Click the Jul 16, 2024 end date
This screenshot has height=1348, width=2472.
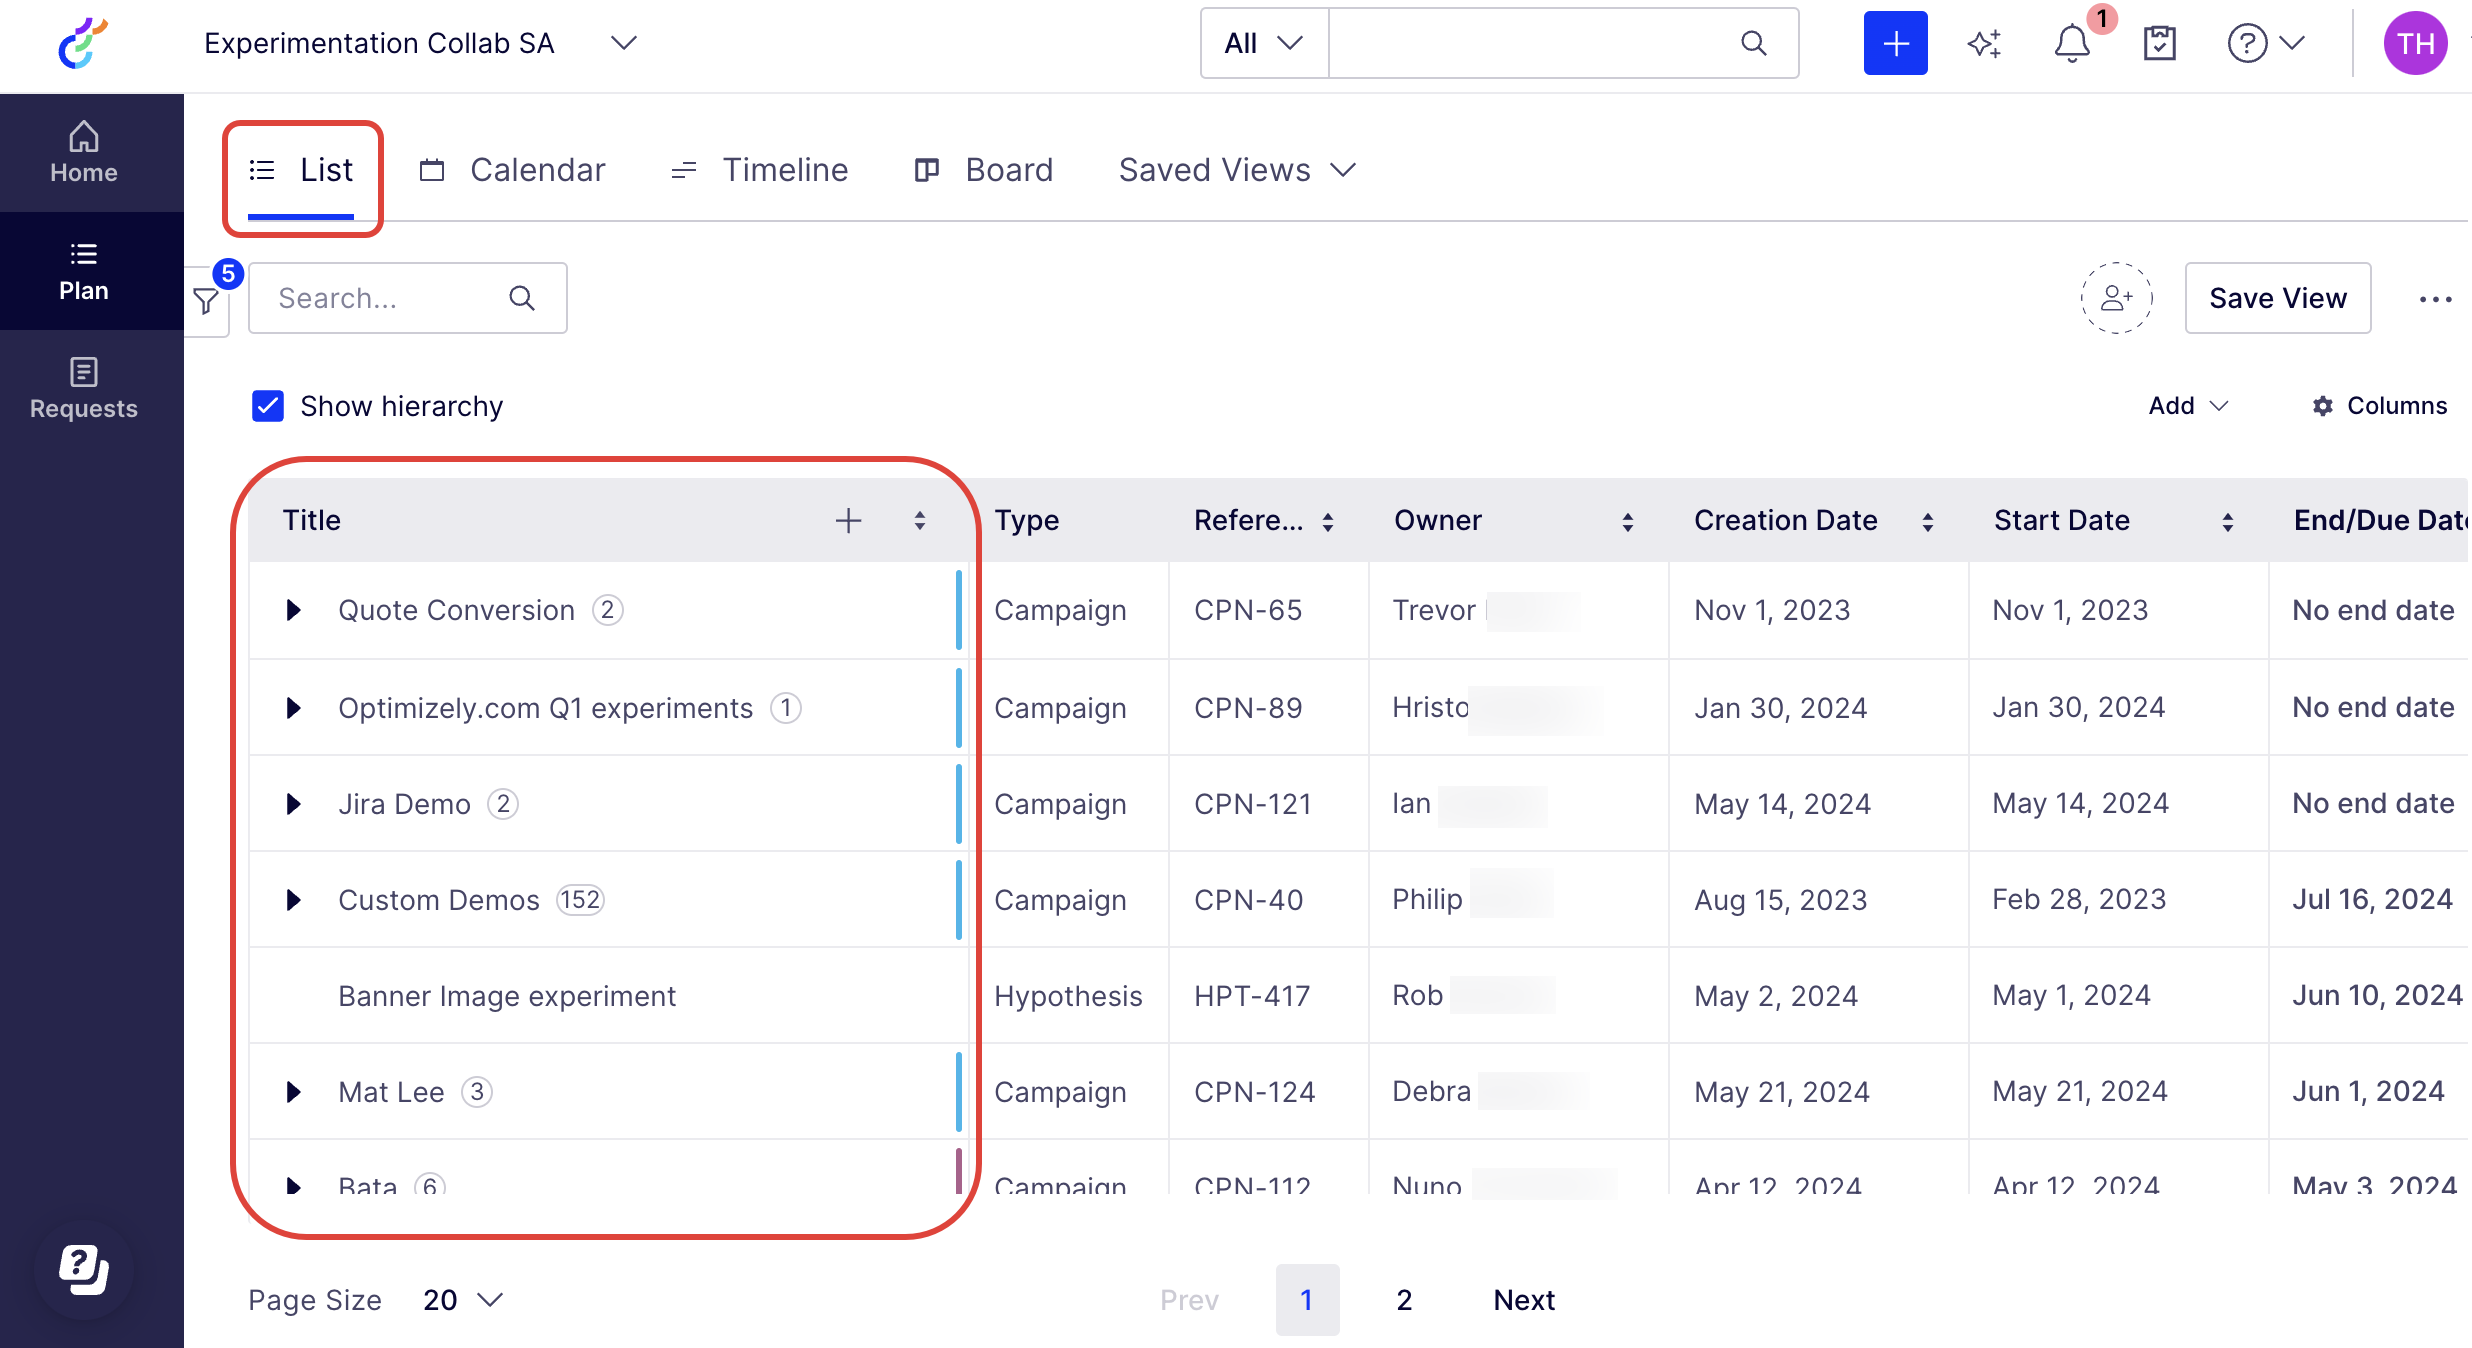(2372, 900)
